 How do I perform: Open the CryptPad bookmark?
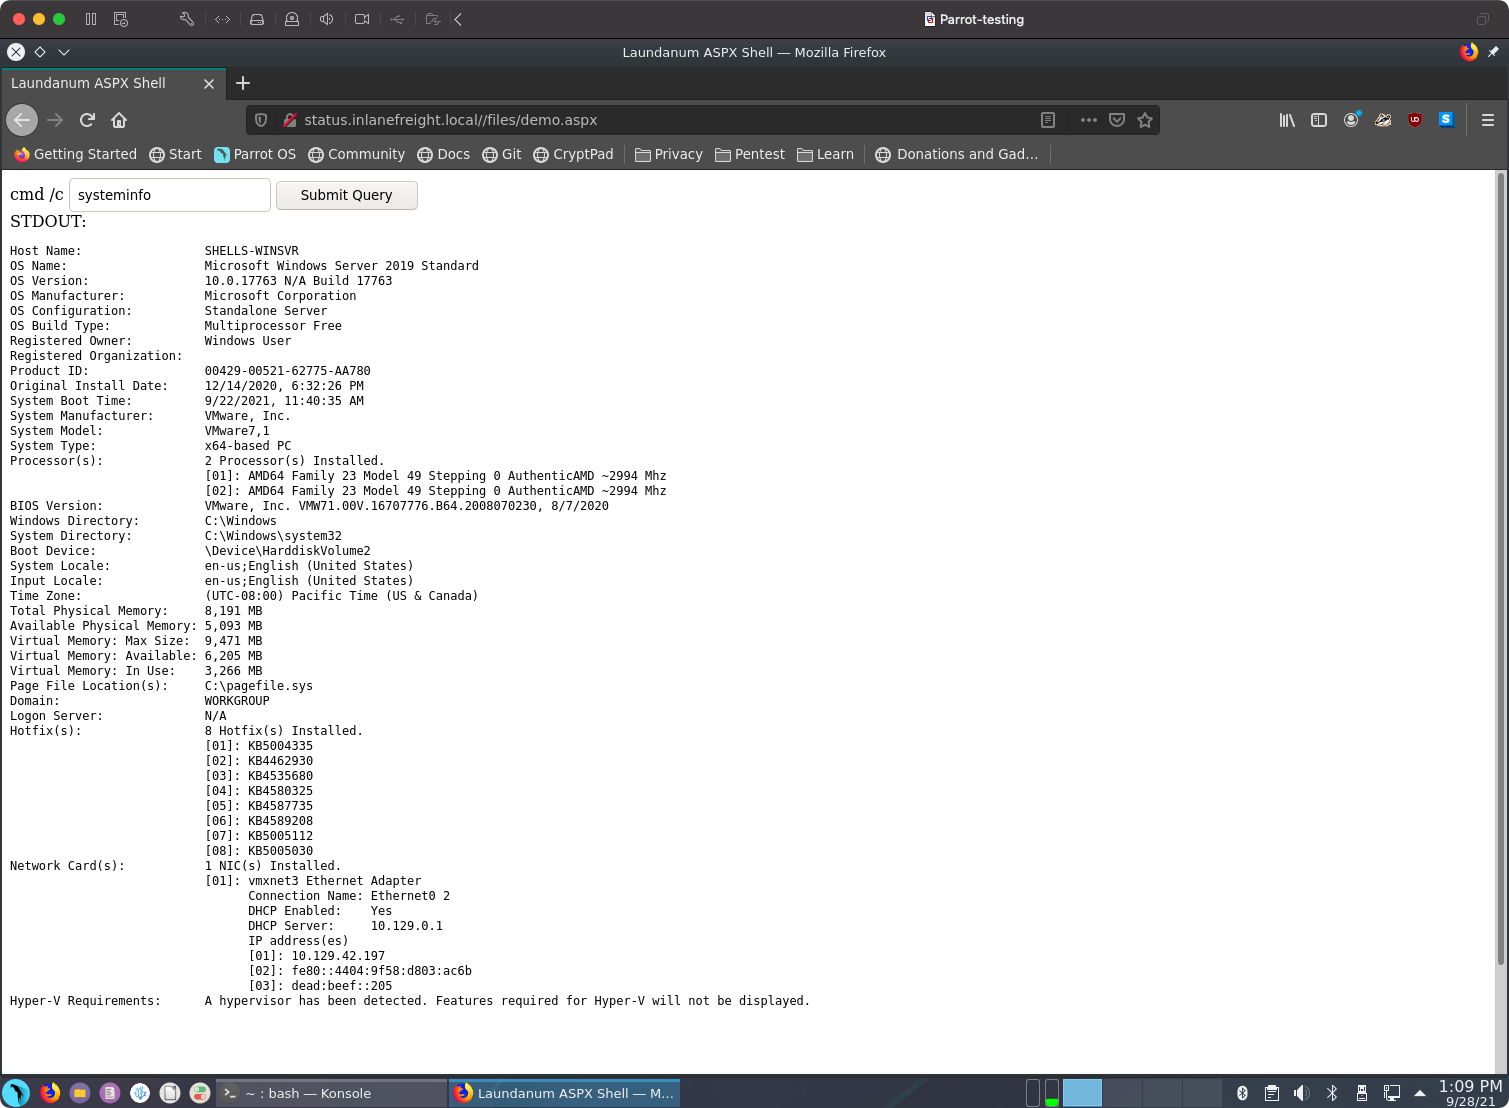[574, 154]
